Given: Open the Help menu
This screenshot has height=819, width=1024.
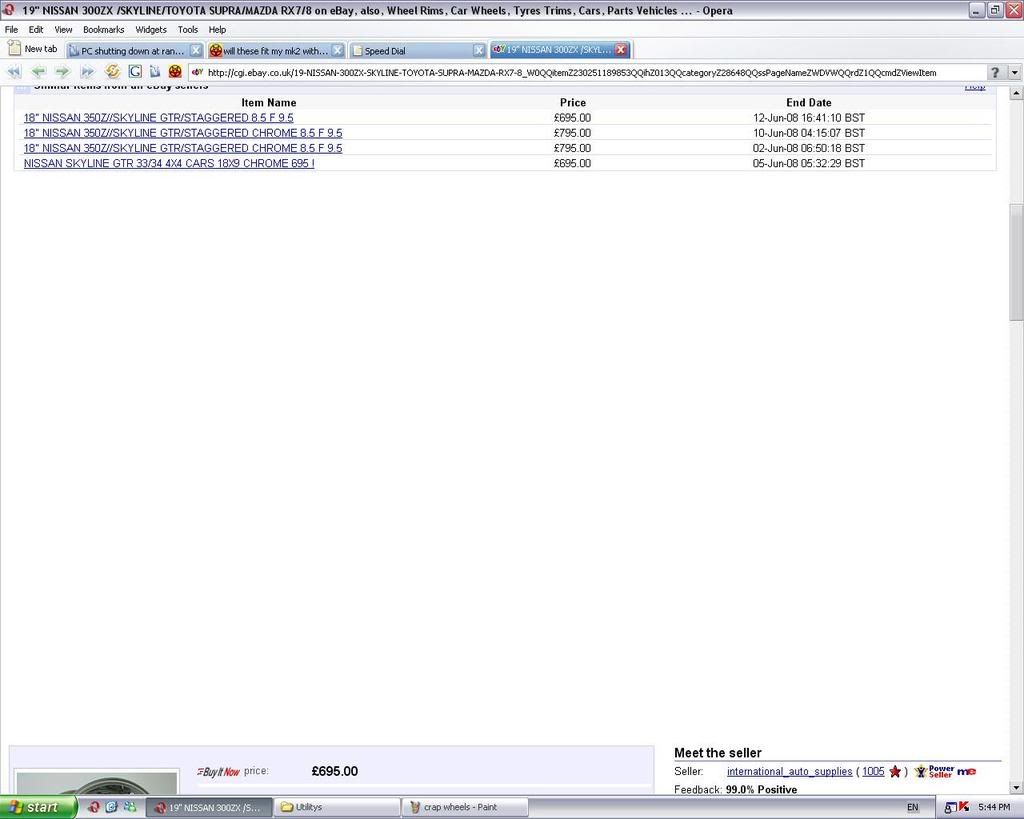Looking at the screenshot, I should pos(217,29).
